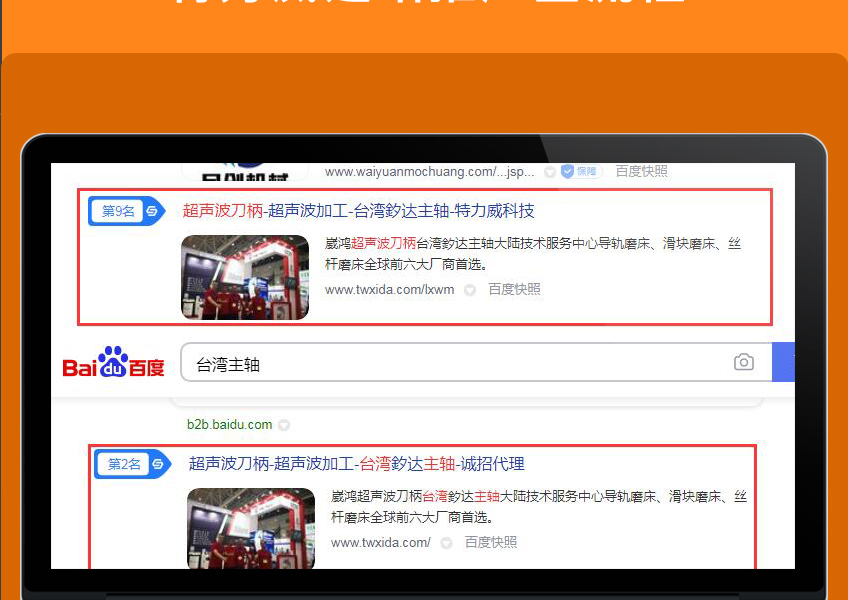Open the www.twxida.com/ URL in the 诚招代理 result

coord(381,542)
